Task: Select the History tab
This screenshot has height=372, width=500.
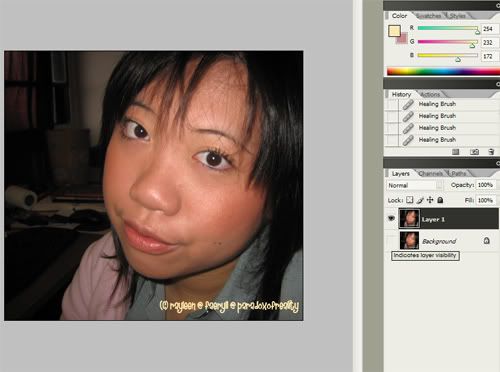Action: (x=401, y=94)
